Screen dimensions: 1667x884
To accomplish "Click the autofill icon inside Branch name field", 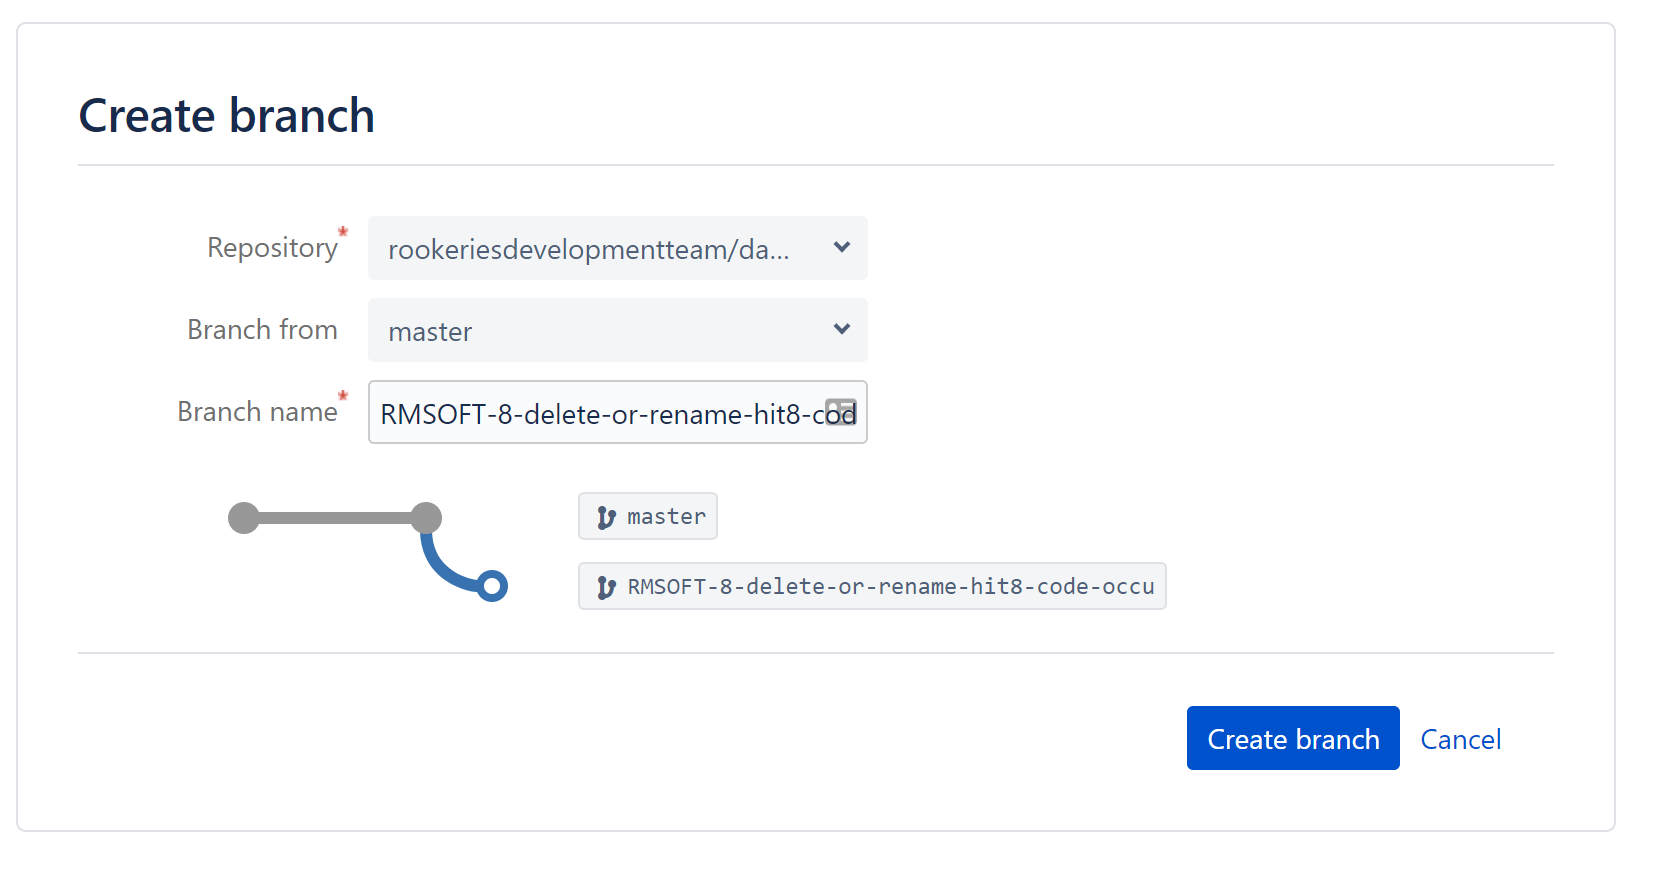I will pos(841,412).
